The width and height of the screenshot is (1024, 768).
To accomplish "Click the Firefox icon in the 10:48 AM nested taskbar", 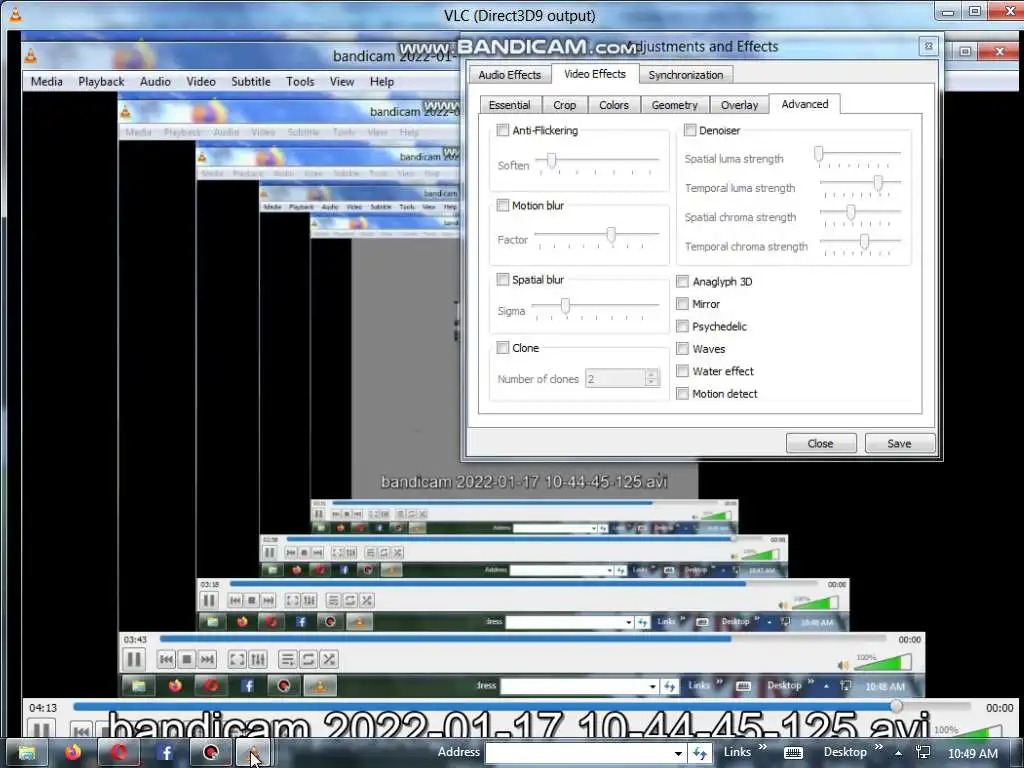I will 175,686.
